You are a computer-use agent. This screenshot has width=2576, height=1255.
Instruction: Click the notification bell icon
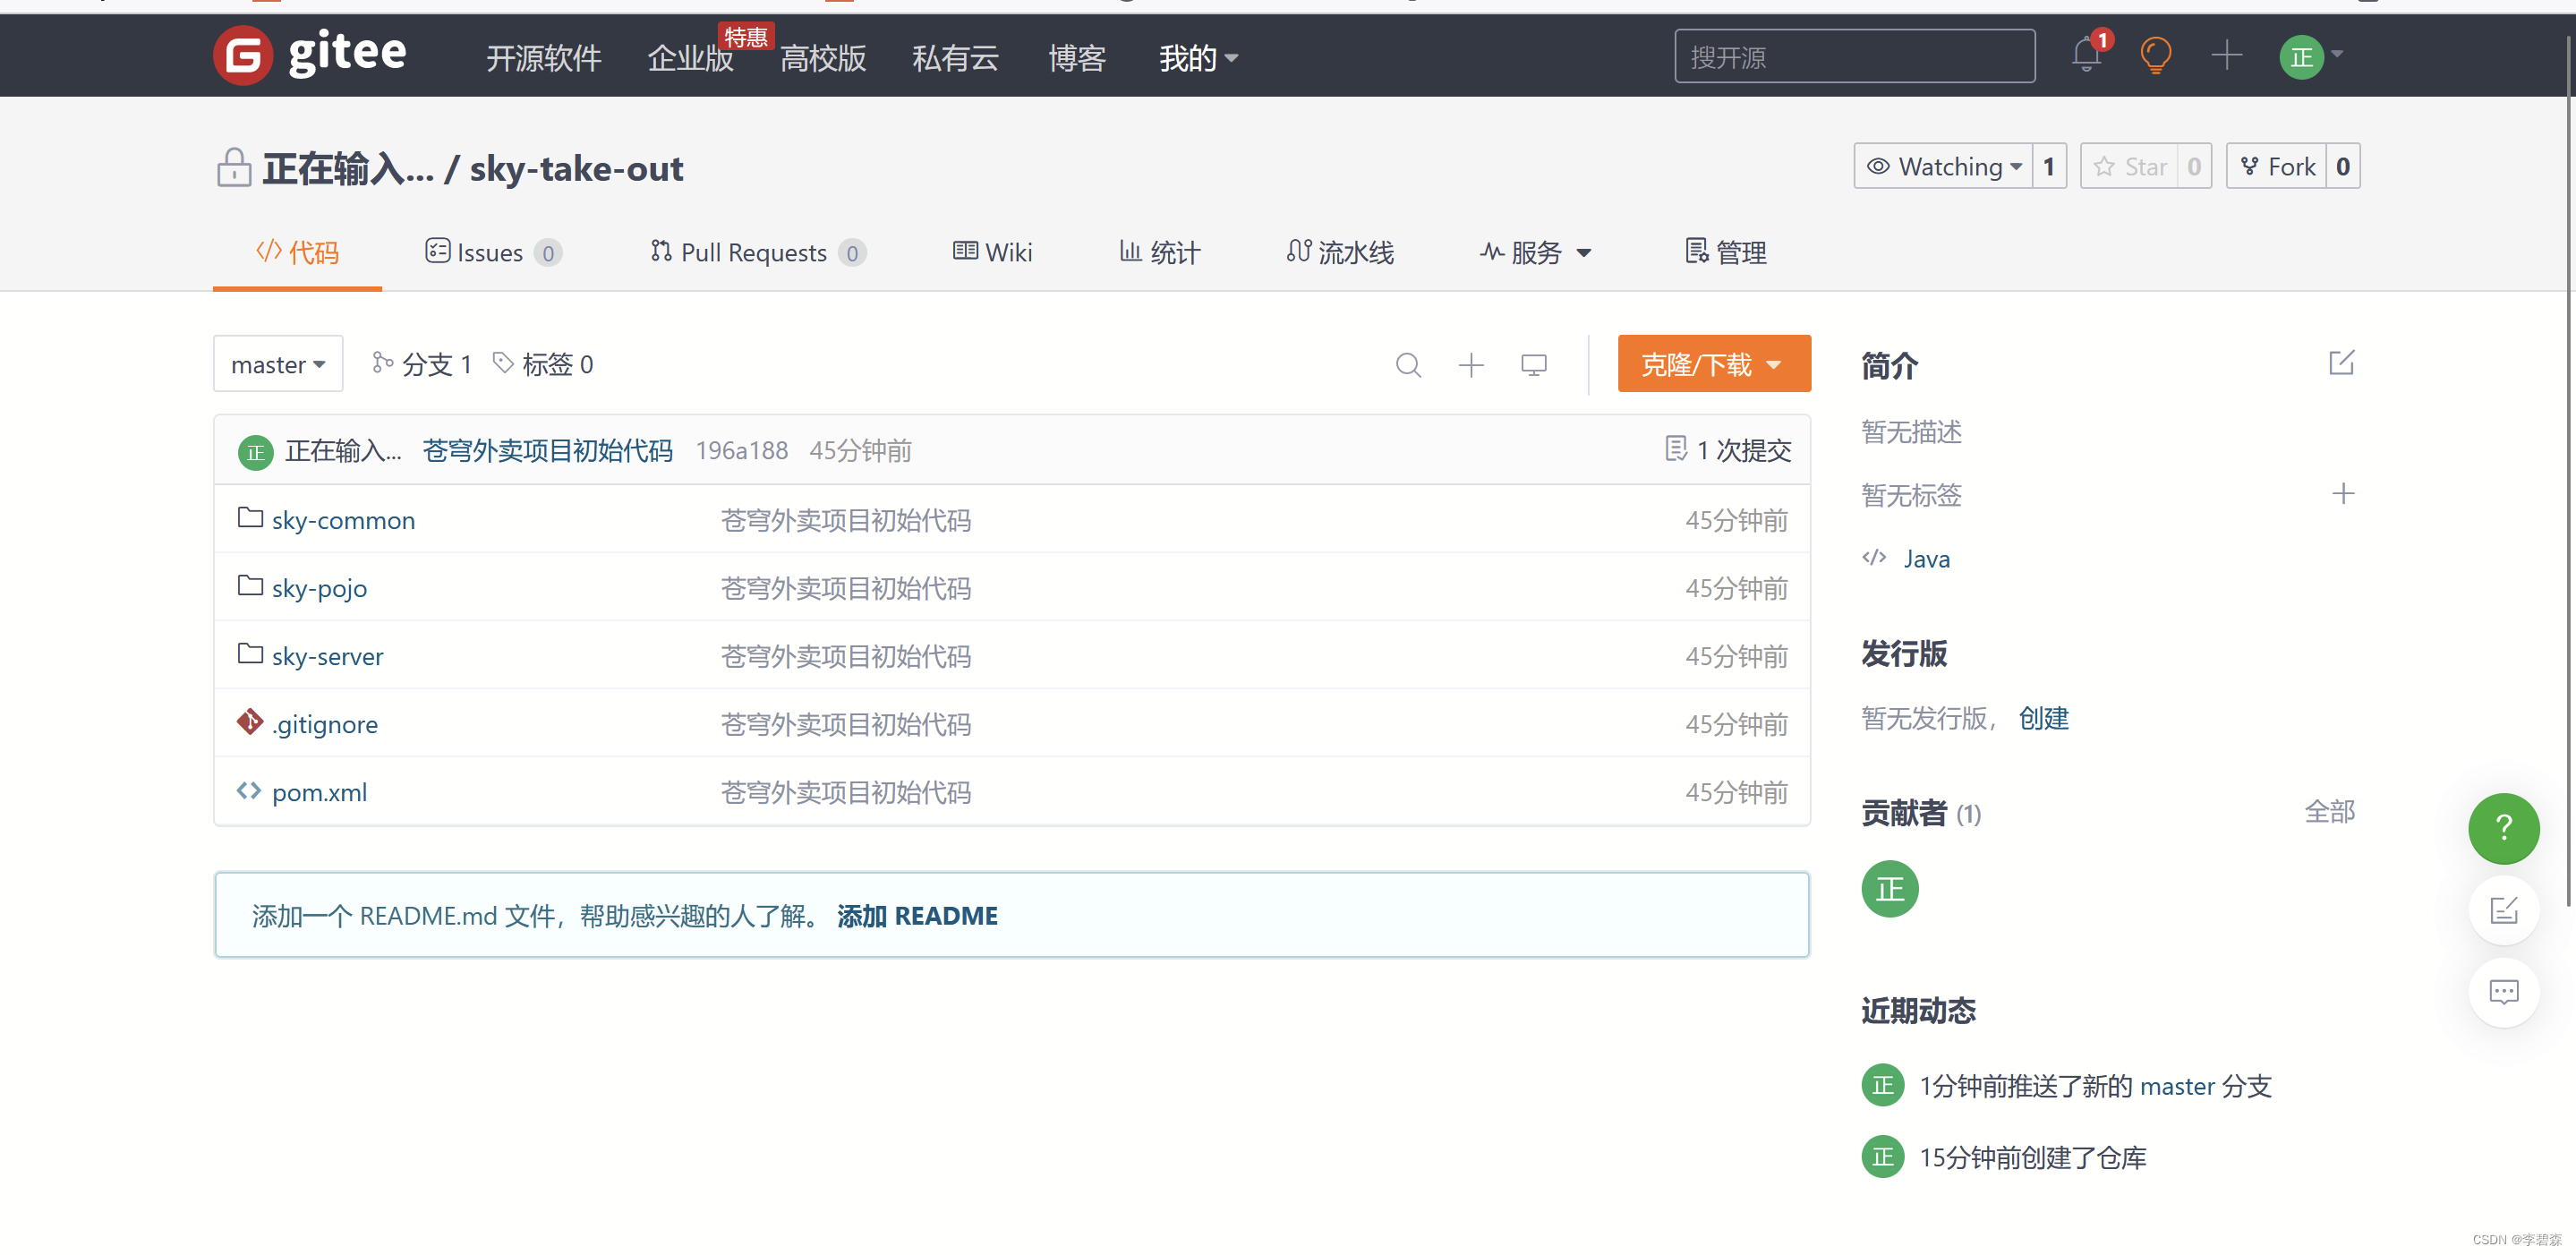coord(2086,55)
